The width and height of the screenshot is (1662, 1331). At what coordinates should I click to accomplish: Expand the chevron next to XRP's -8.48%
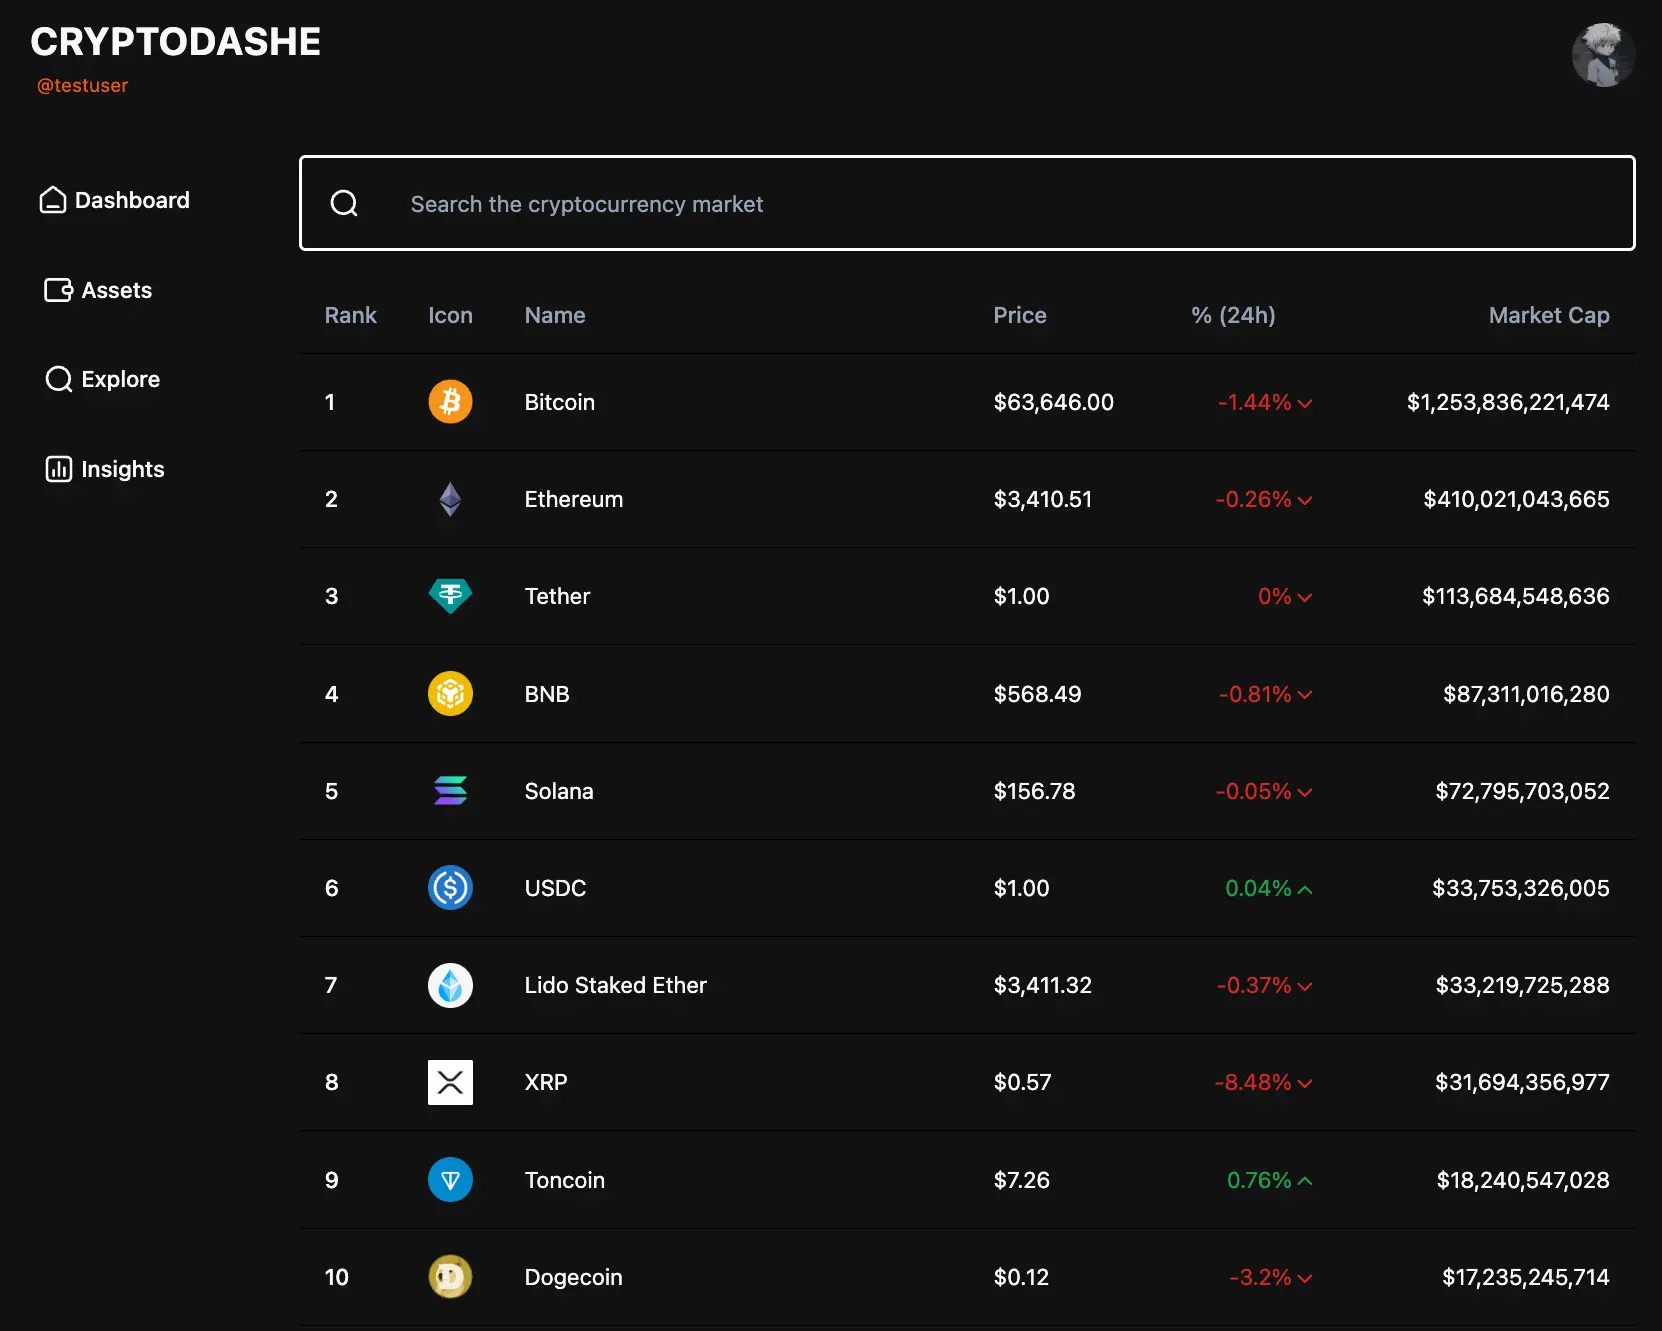[x=1305, y=1083]
